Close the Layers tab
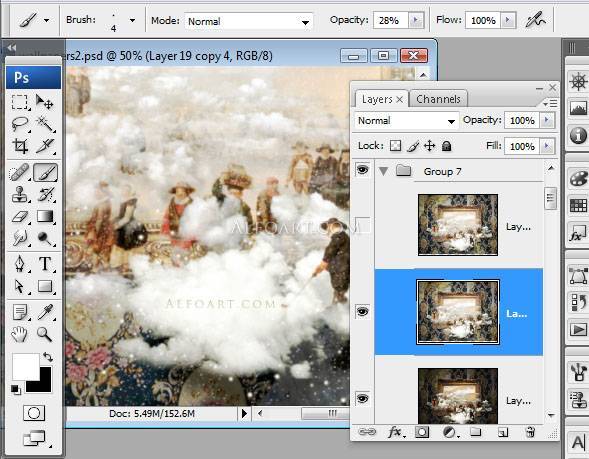The width and height of the screenshot is (589, 459). pyautogui.click(x=400, y=99)
